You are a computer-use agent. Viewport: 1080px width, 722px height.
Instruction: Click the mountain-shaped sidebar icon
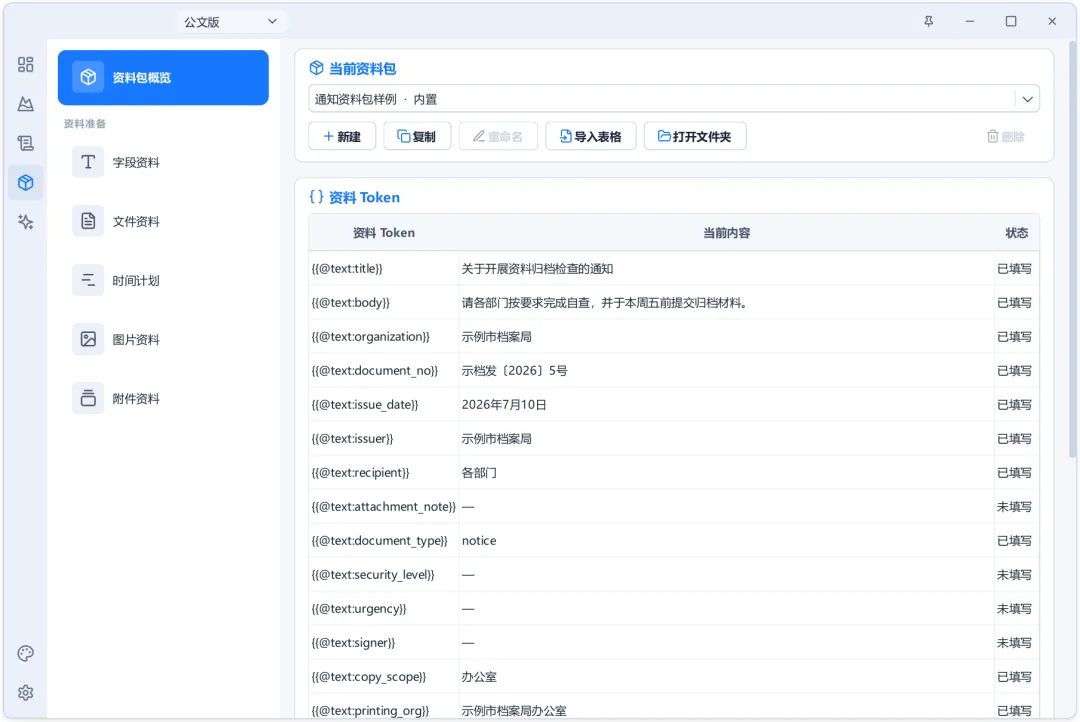tap(25, 104)
